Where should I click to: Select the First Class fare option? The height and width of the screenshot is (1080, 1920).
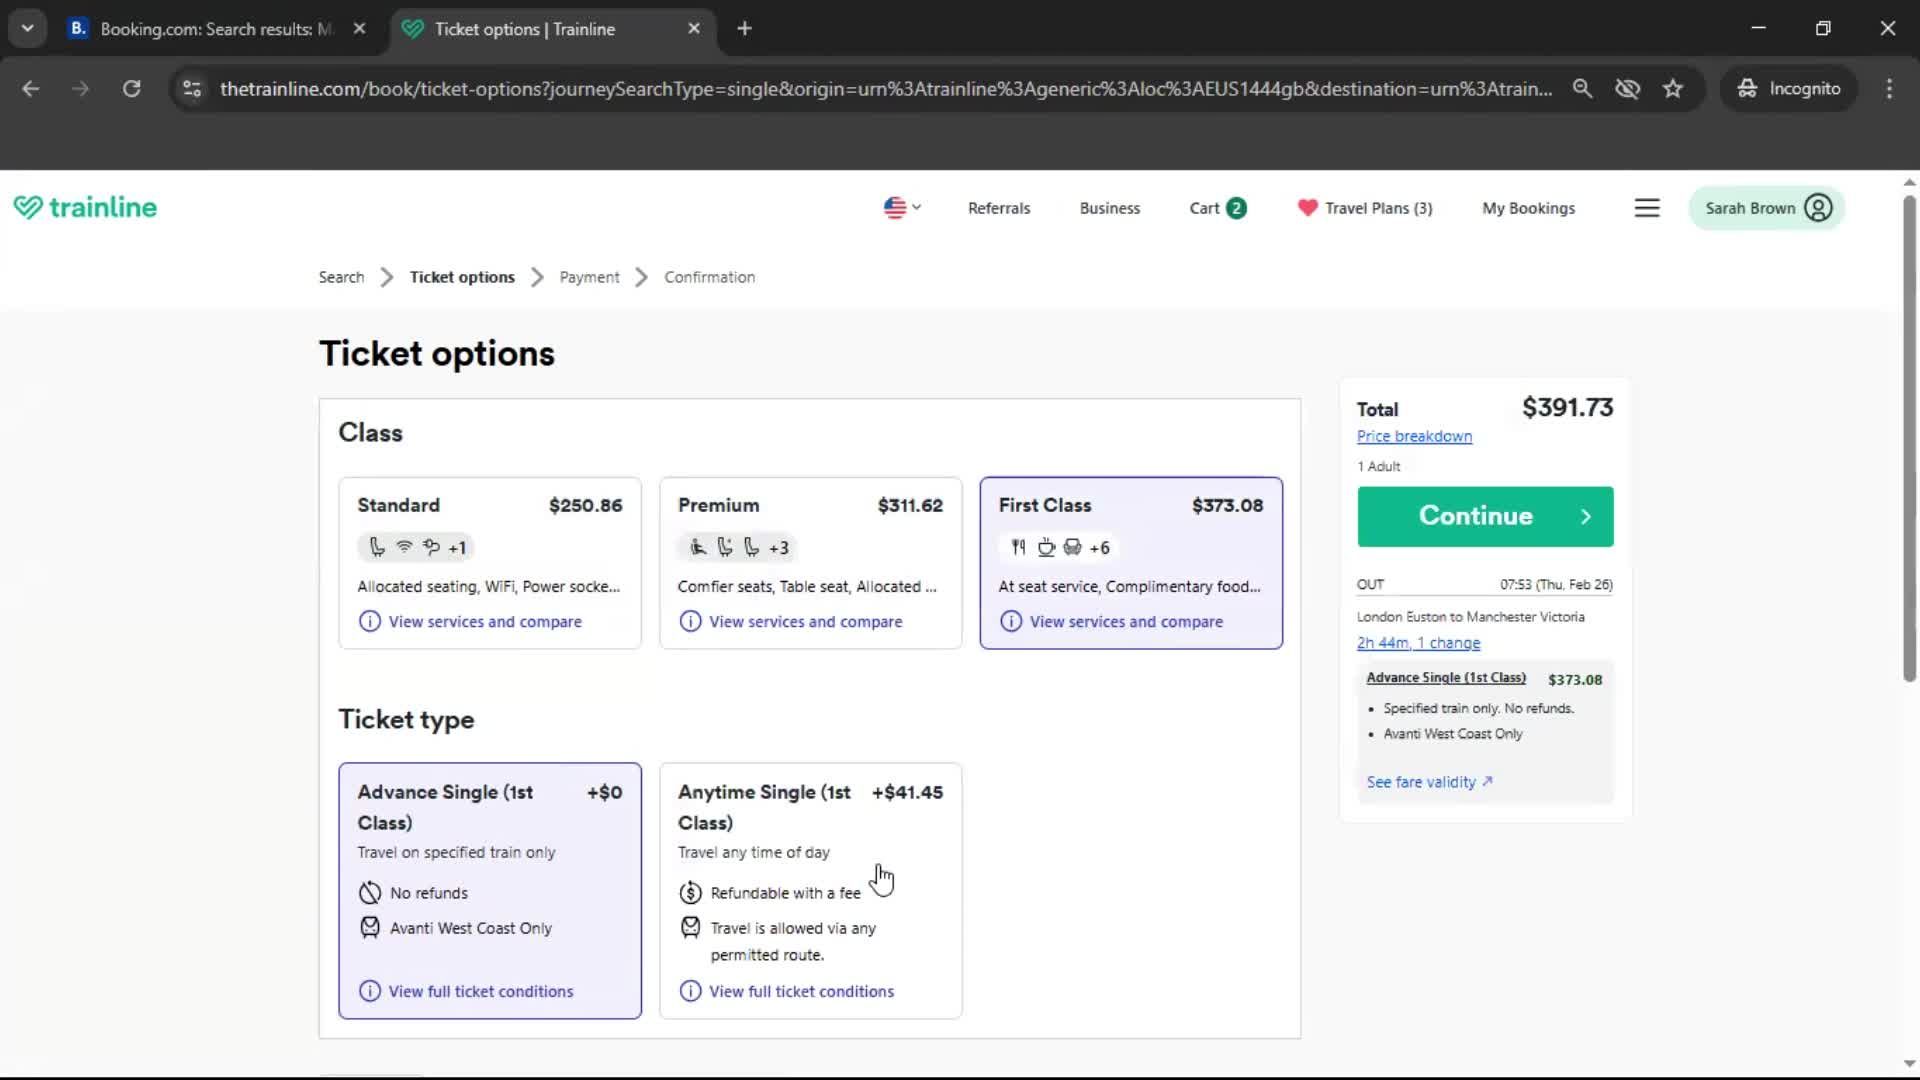(x=1130, y=563)
